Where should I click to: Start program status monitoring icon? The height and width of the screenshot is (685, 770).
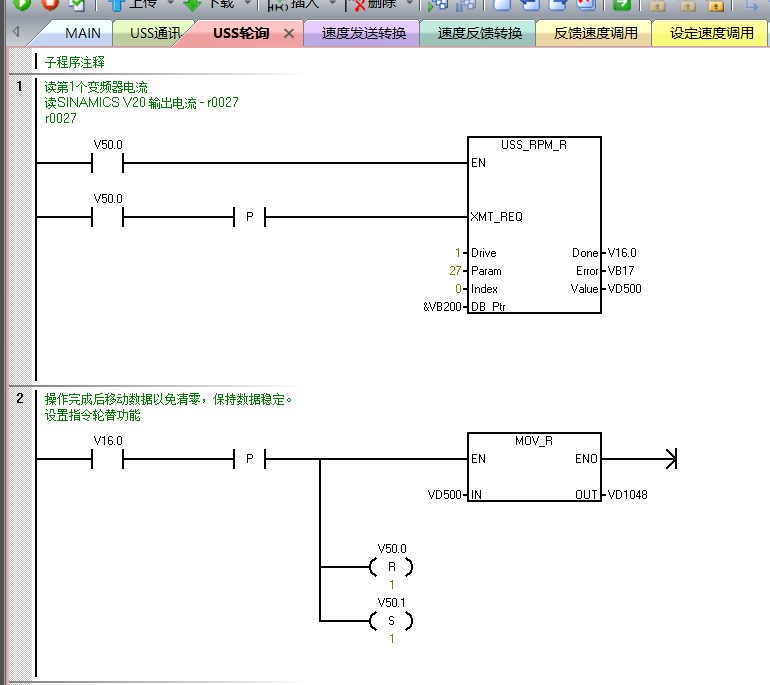pos(438,4)
